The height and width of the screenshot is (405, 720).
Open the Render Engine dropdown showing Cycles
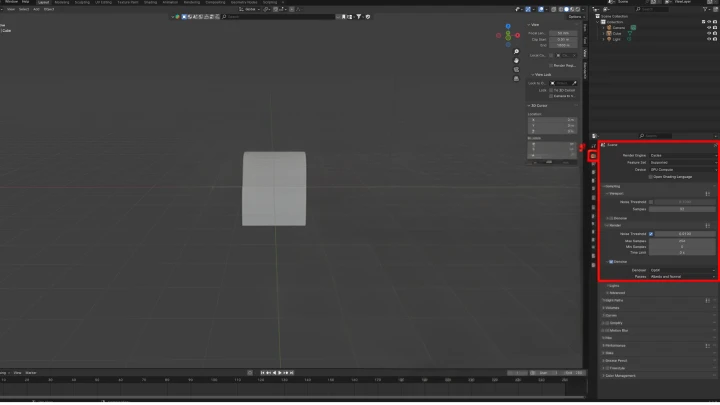(x=683, y=156)
